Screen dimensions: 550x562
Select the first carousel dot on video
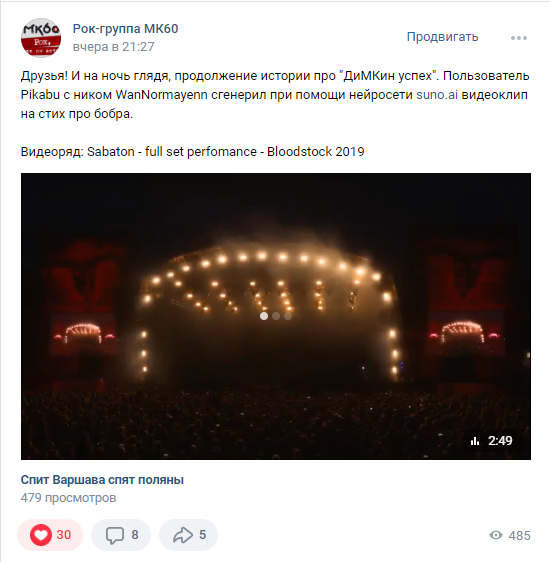click(264, 316)
